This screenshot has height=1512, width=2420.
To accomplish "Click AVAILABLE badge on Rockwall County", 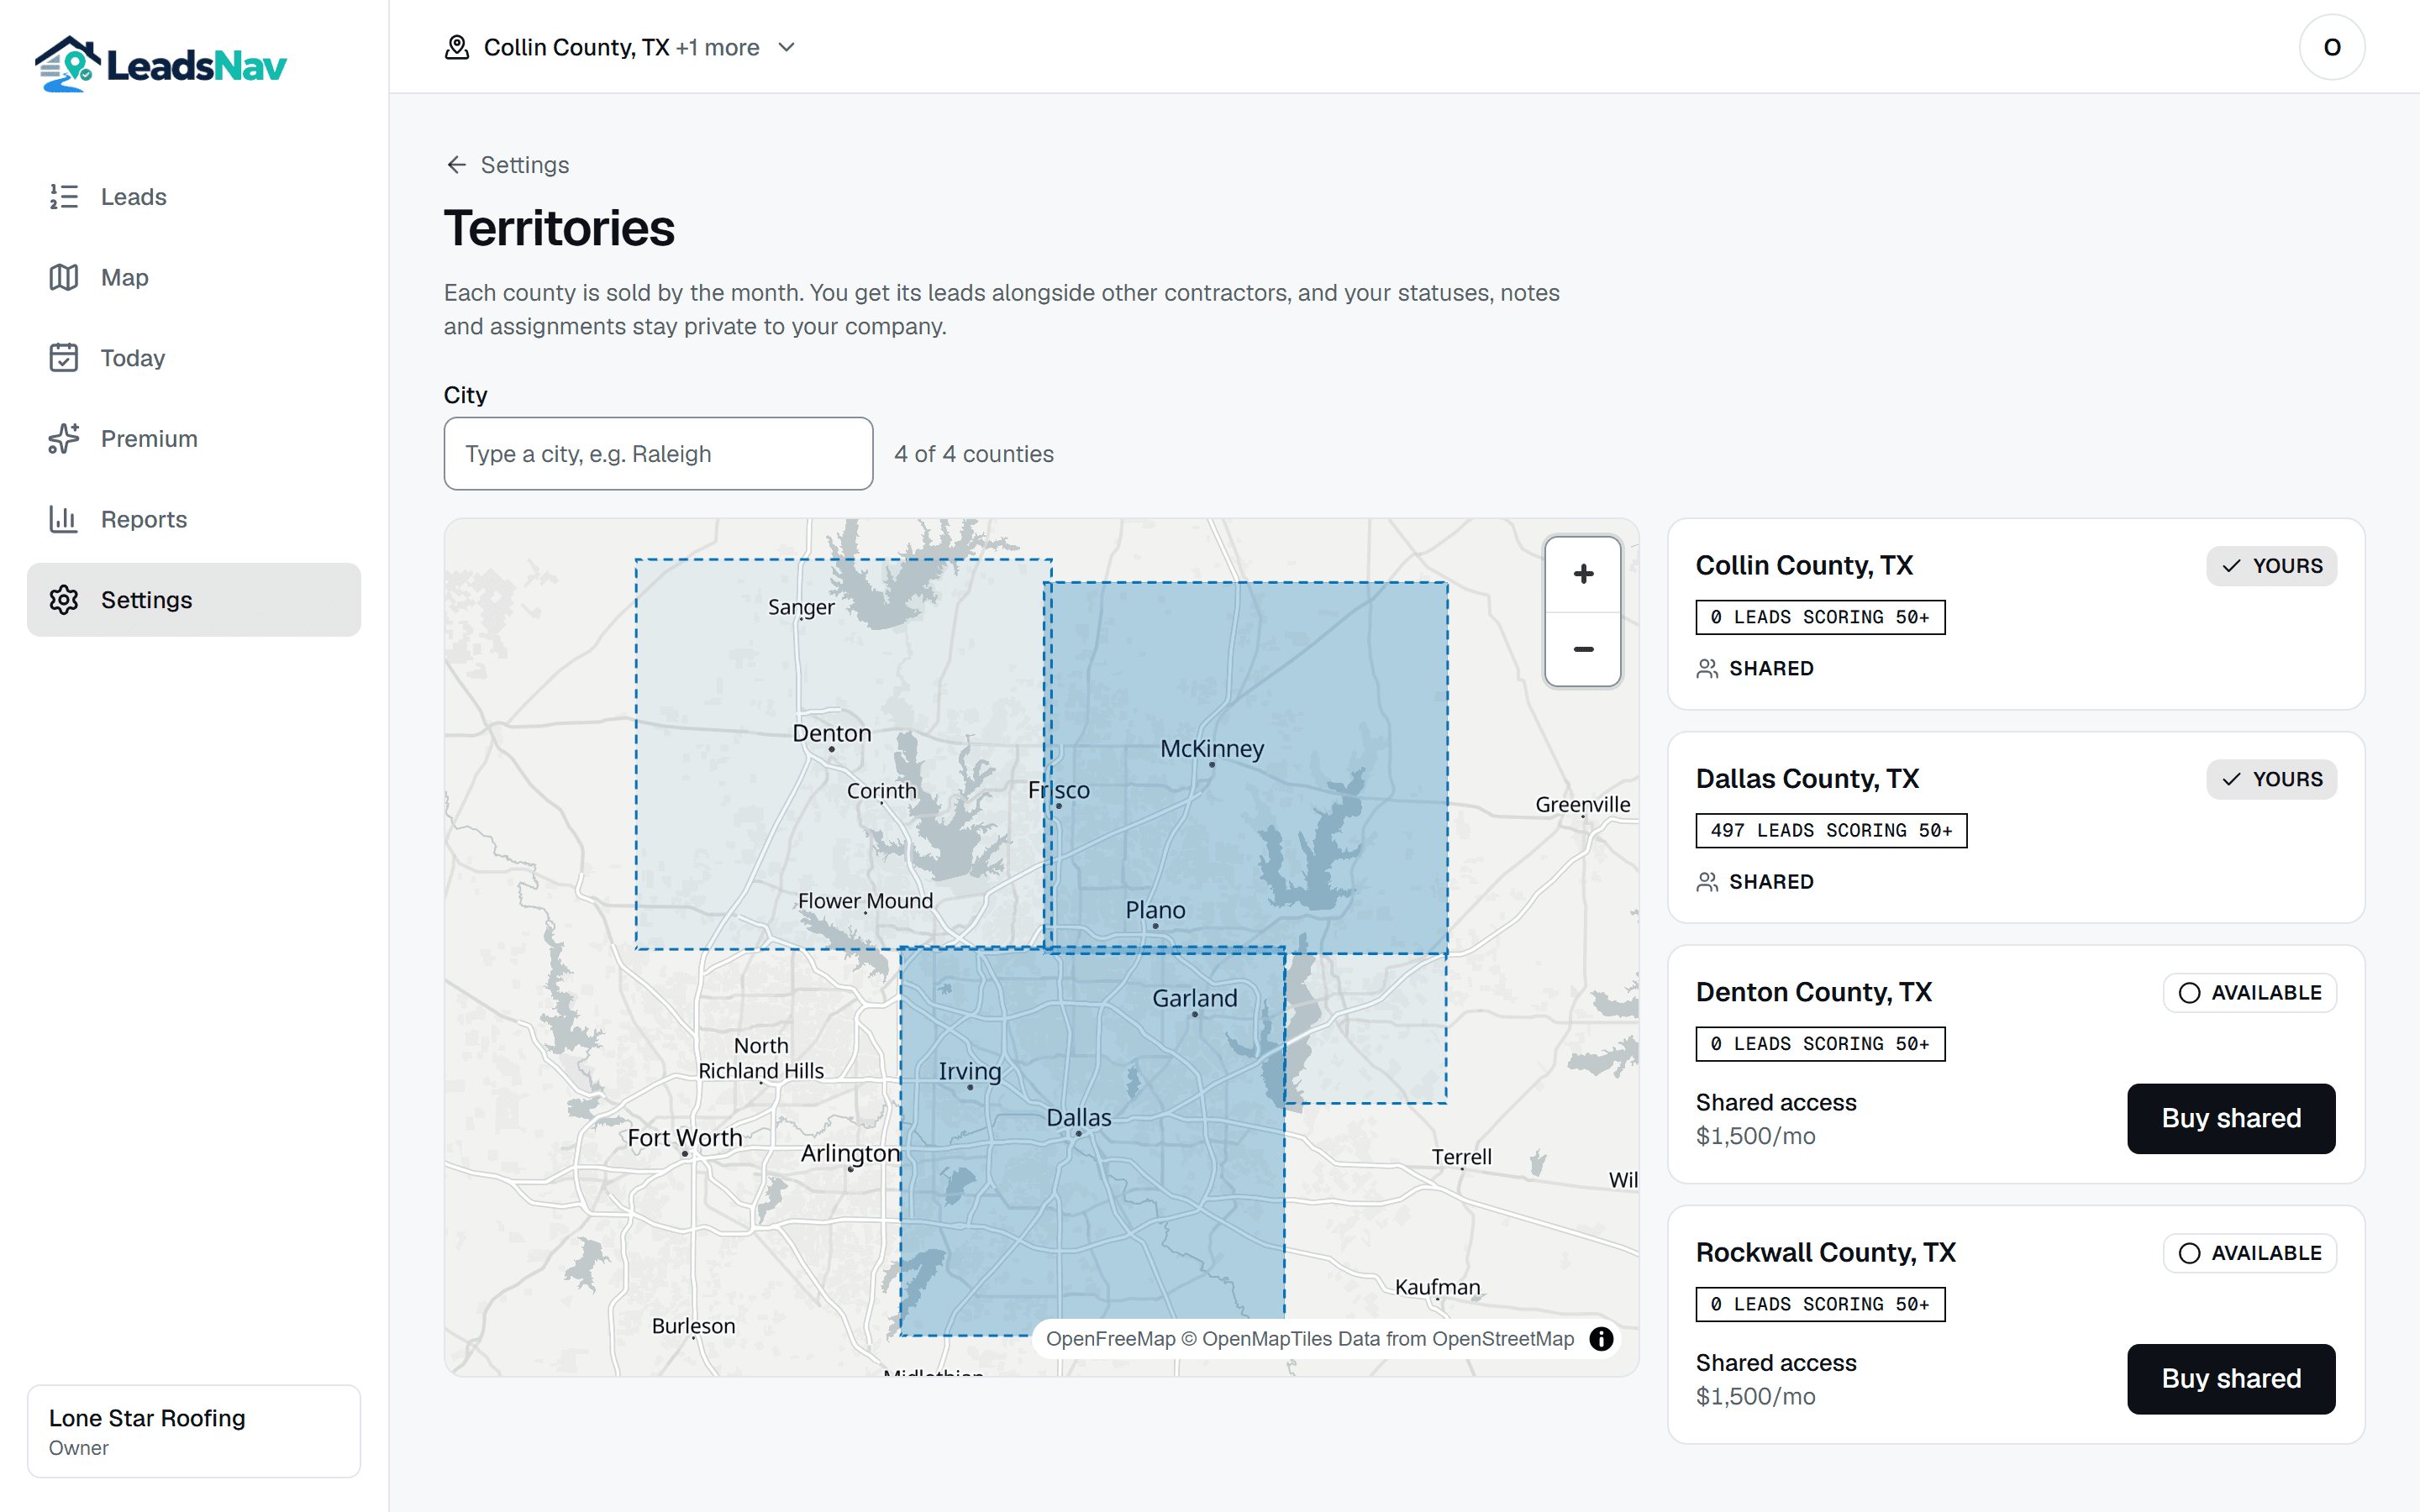I will point(2250,1253).
